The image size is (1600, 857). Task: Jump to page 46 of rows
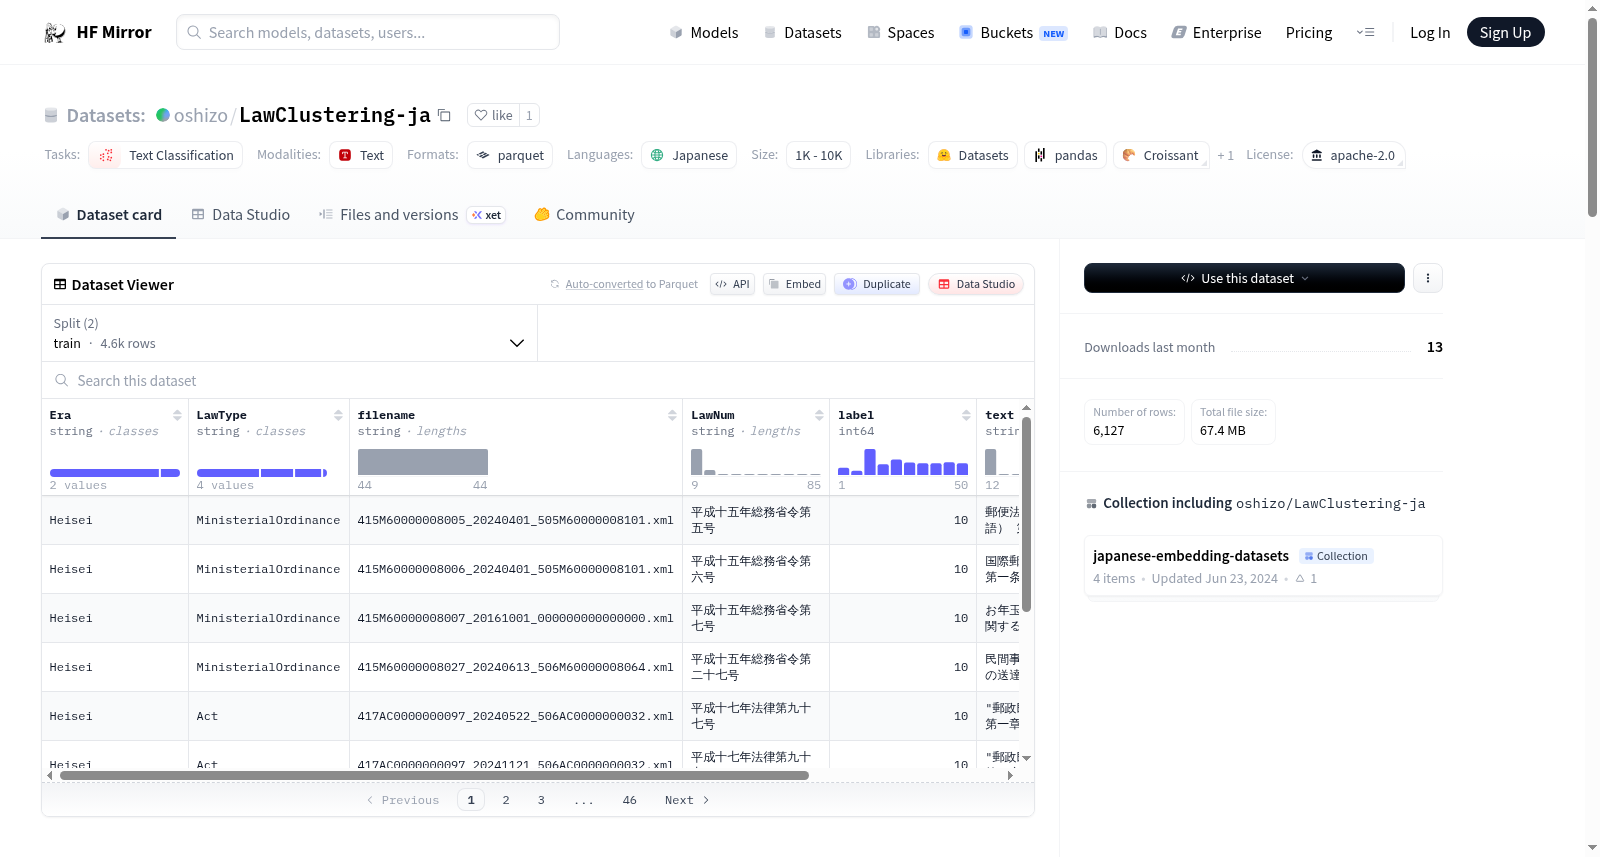coord(630,800)
